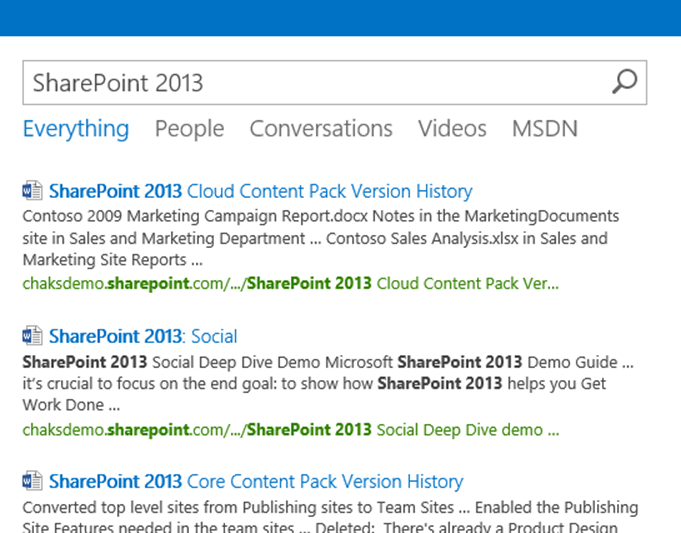The width and height of the screenshot is (681, 533).
Task: Open the Conversations tab
Action: coord(321,129)
